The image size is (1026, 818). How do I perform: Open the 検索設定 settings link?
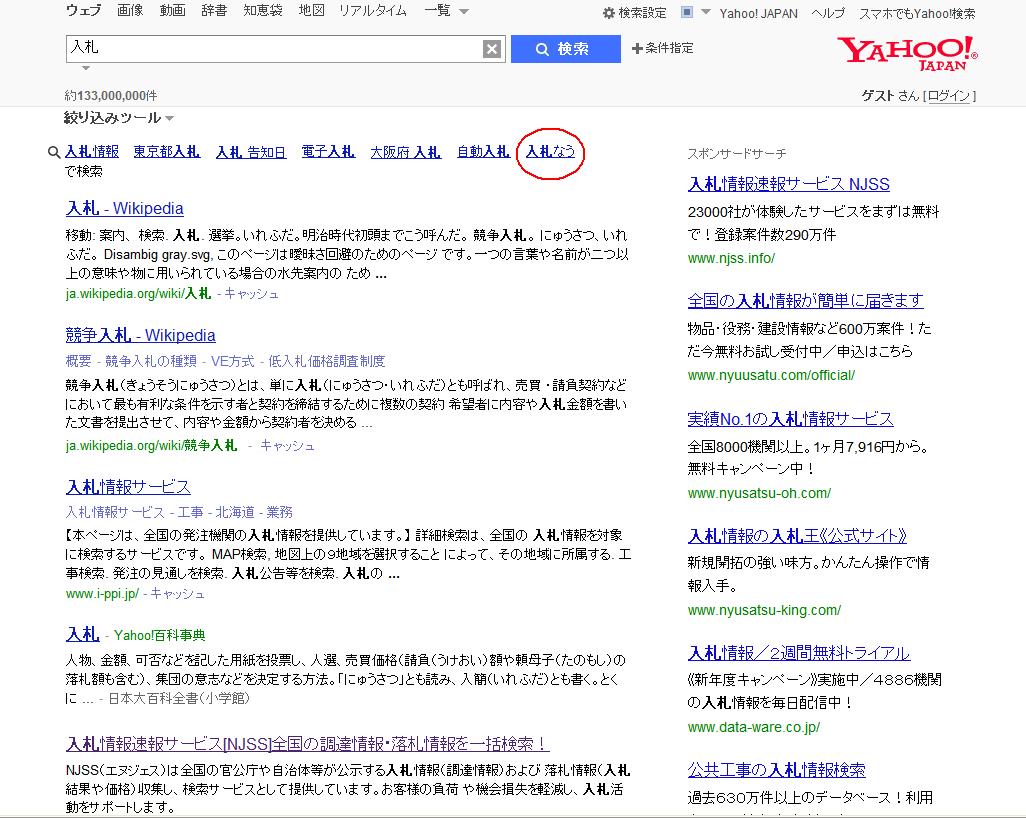[643, 13]
